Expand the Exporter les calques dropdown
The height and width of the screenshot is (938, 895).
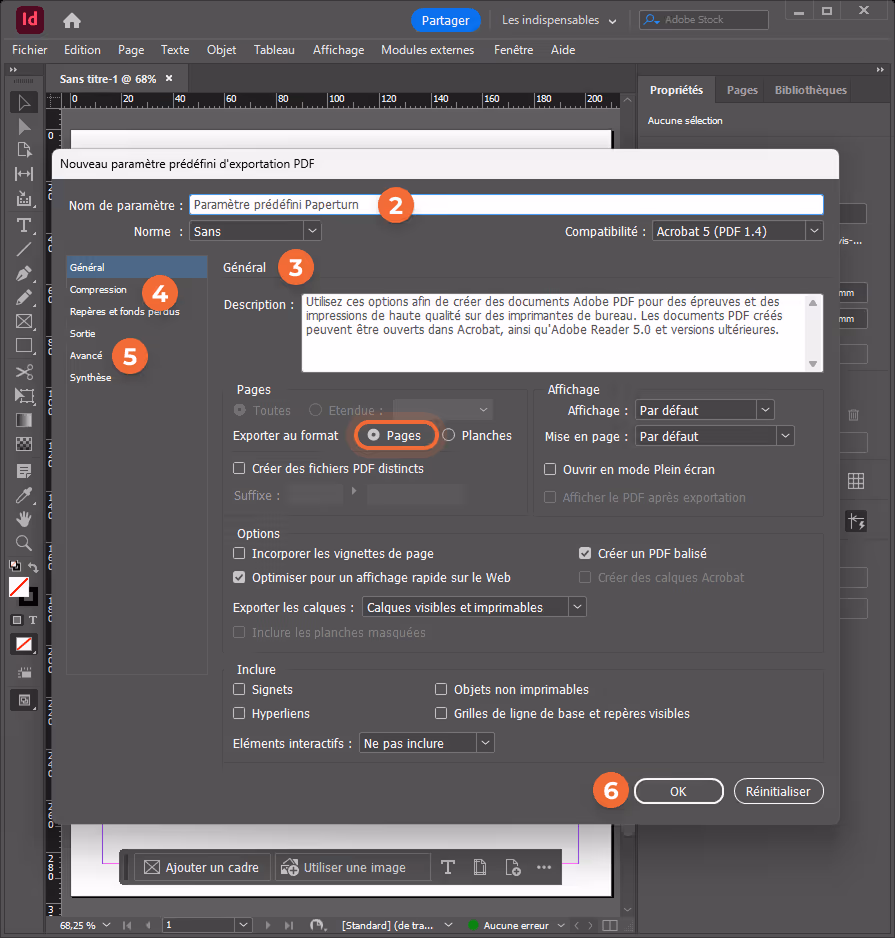tap(474, 607)
